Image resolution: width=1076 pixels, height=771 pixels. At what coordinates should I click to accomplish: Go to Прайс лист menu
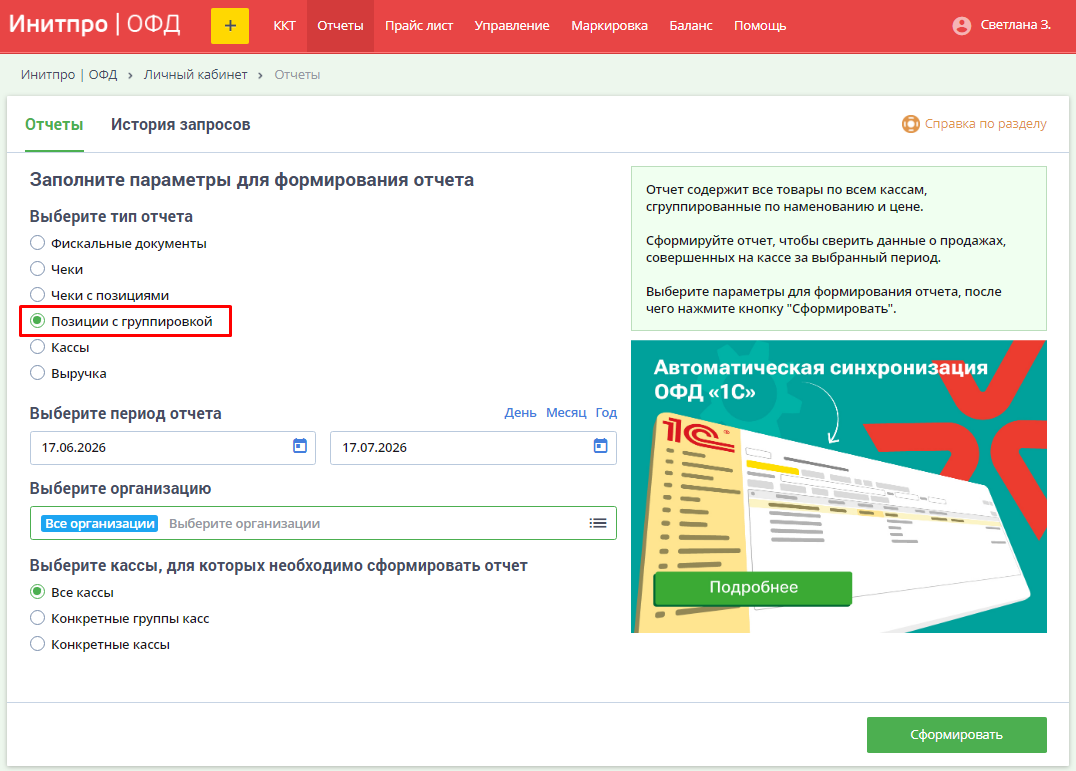click(419, 26)
